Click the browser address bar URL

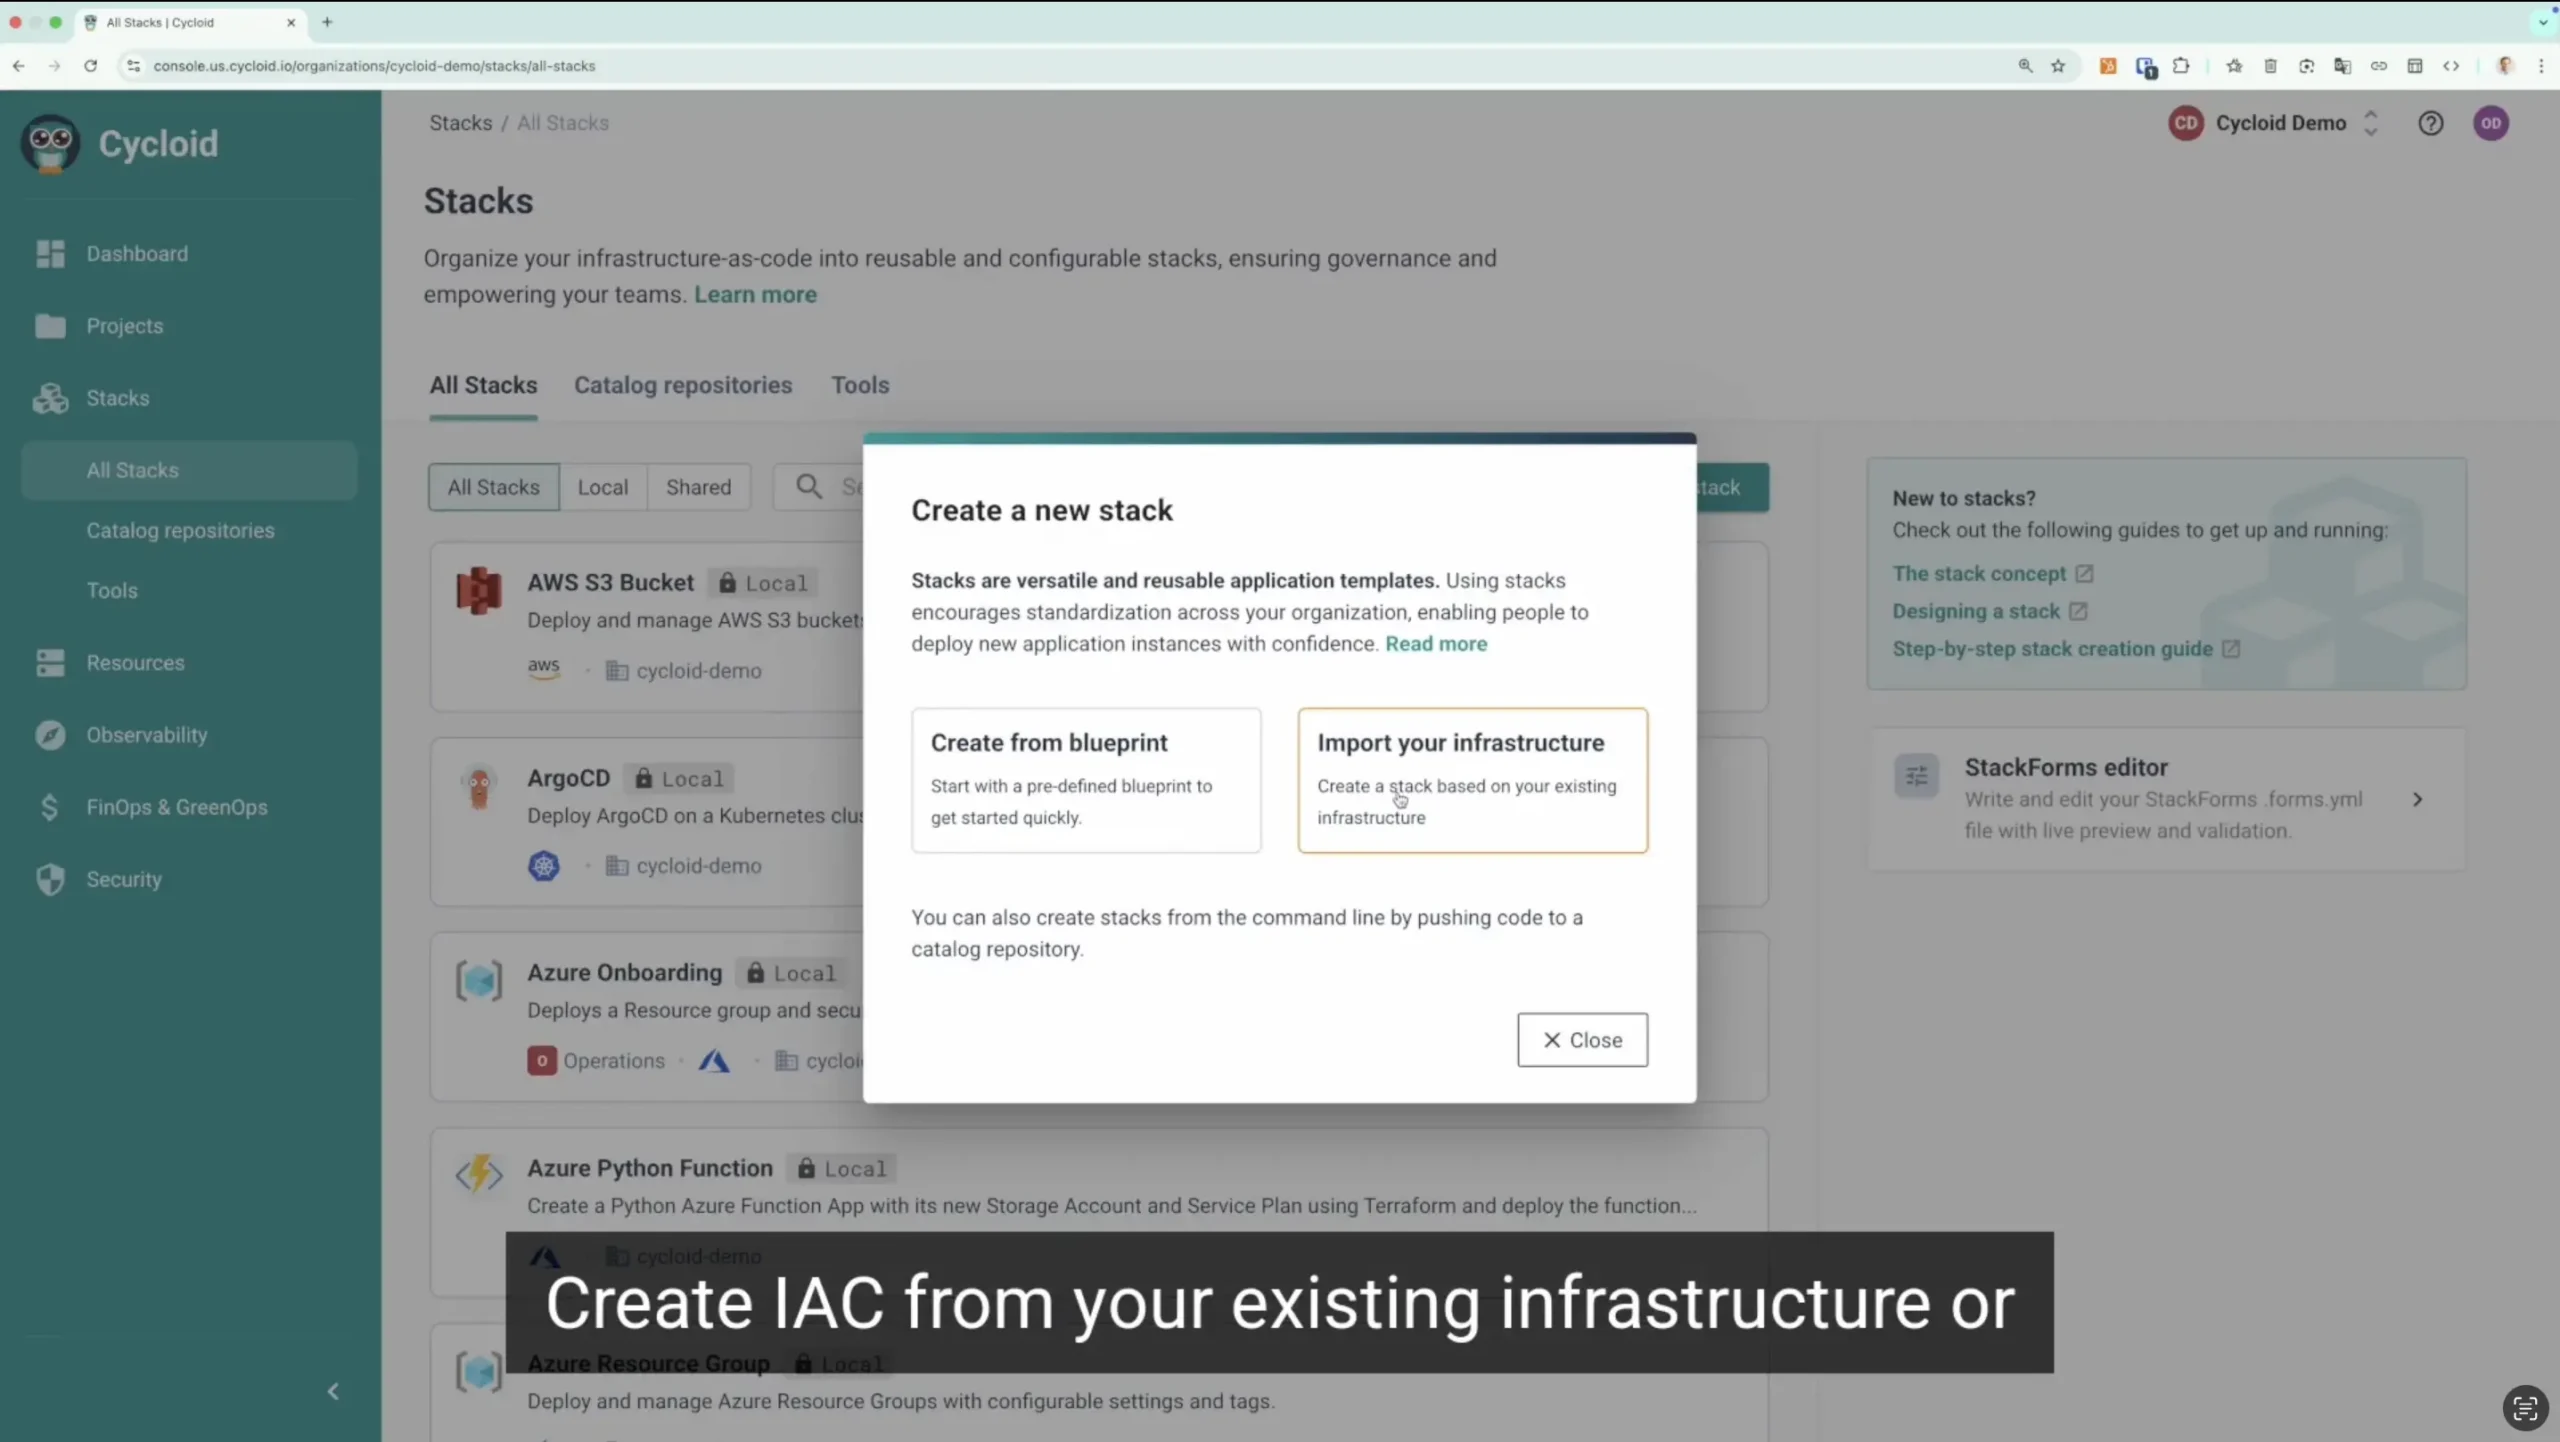pos(374,66)
